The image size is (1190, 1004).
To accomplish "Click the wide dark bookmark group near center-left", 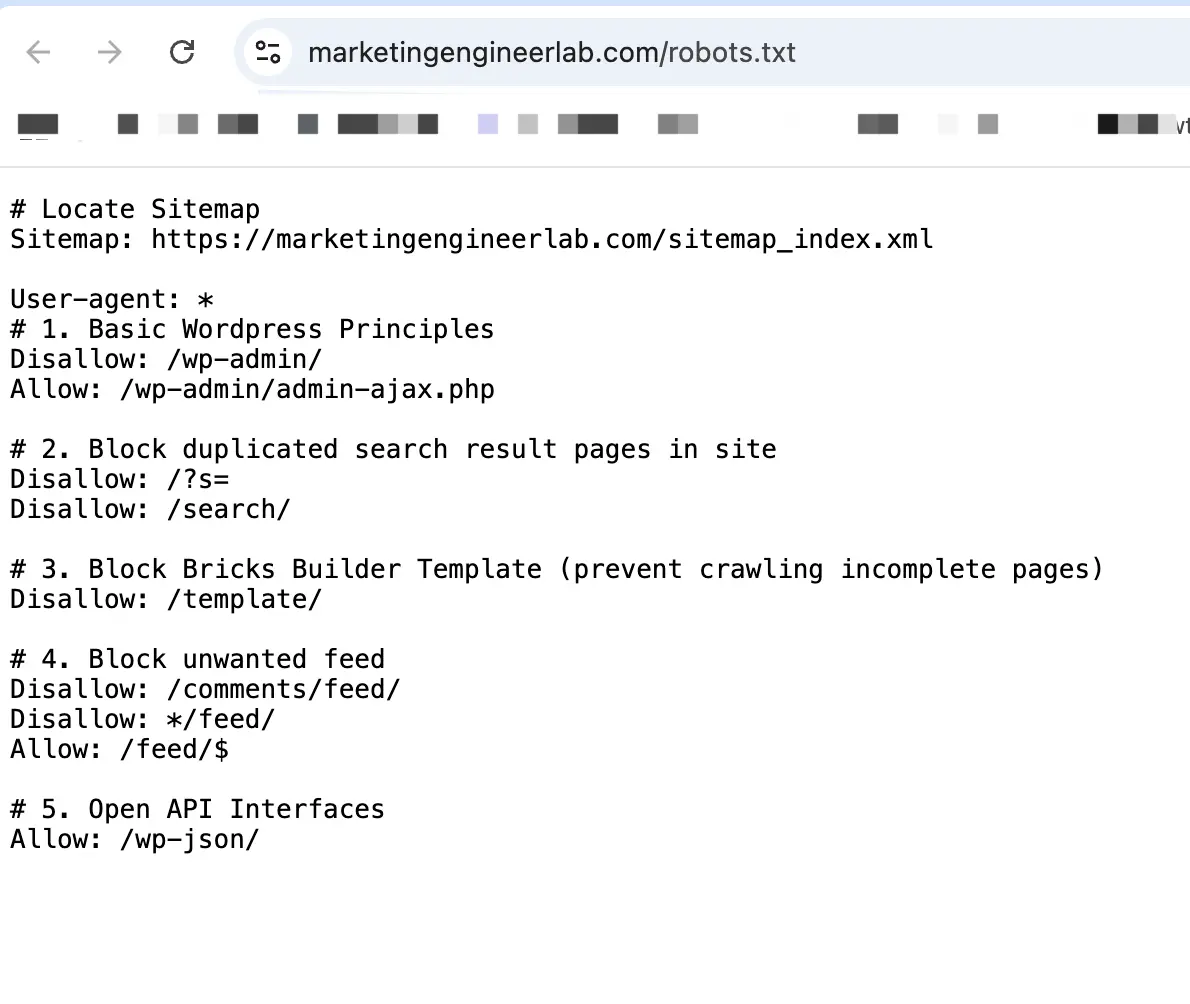I will (388, 123).
